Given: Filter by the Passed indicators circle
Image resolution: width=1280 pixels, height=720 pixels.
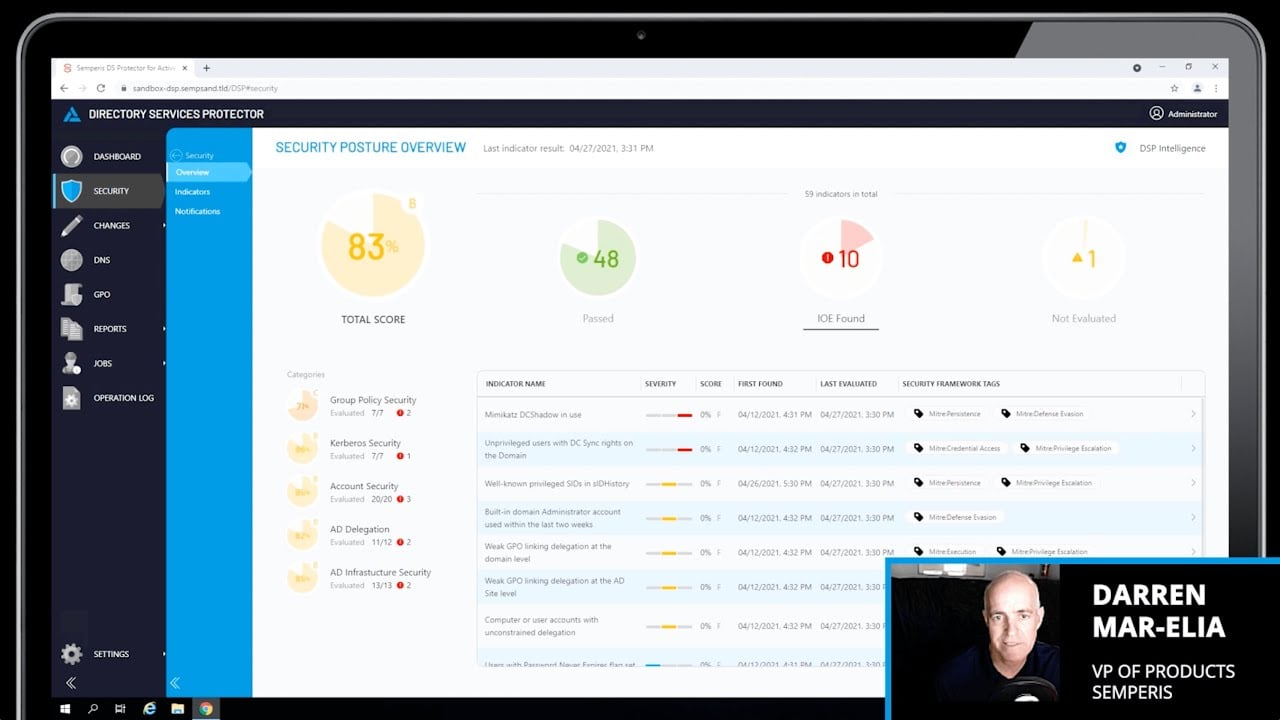Looking at the screenshot, I should coord(598,259).
